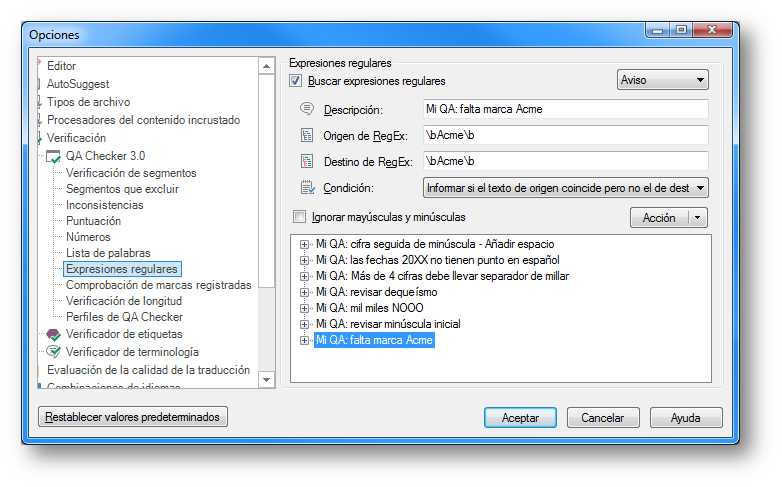This screenshot has width=782, height=487.
Task: Open Puntuación settings
Action: [x=93, y=221]
